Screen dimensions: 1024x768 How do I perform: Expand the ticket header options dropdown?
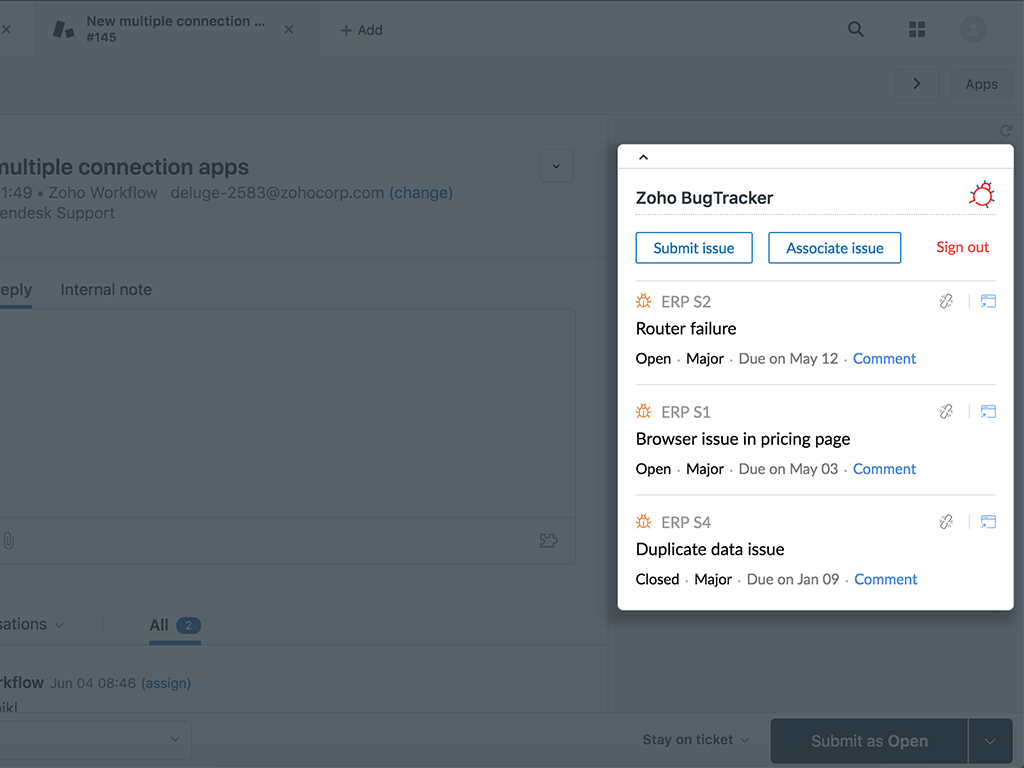pos(557,166)
